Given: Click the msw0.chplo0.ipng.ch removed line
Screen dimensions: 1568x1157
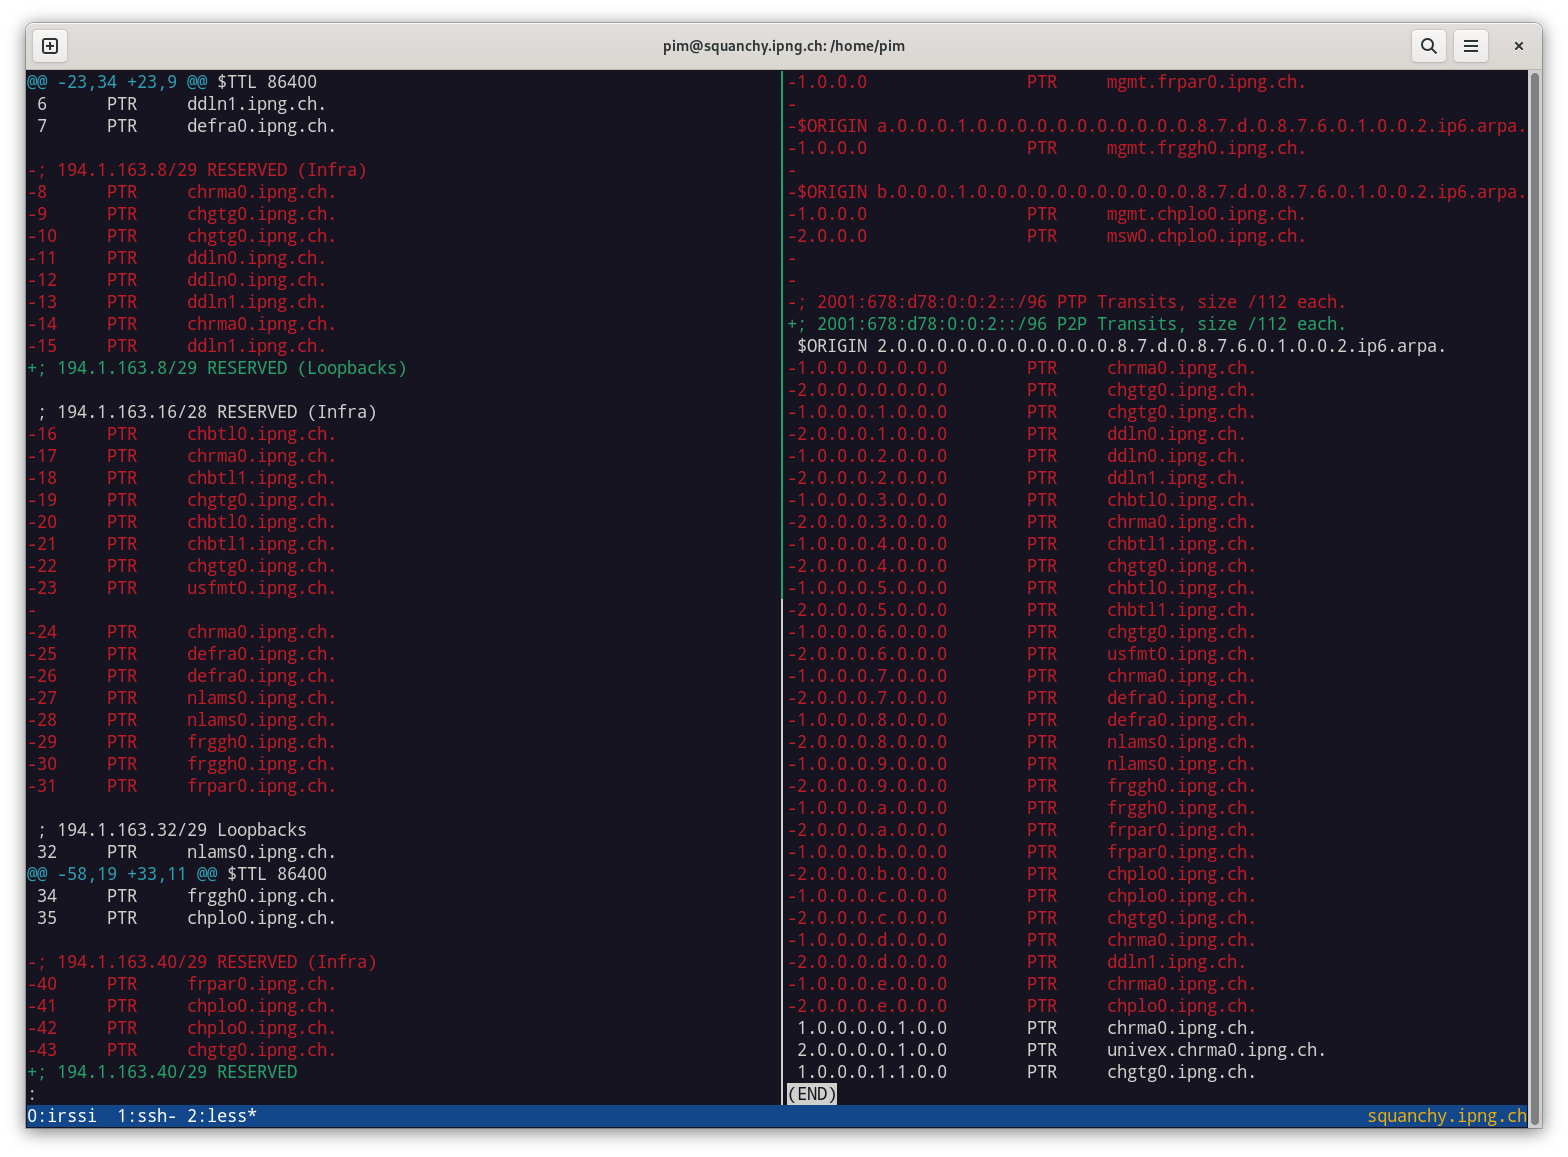Looking at the screenshot, I should (x=1205, y=236).
